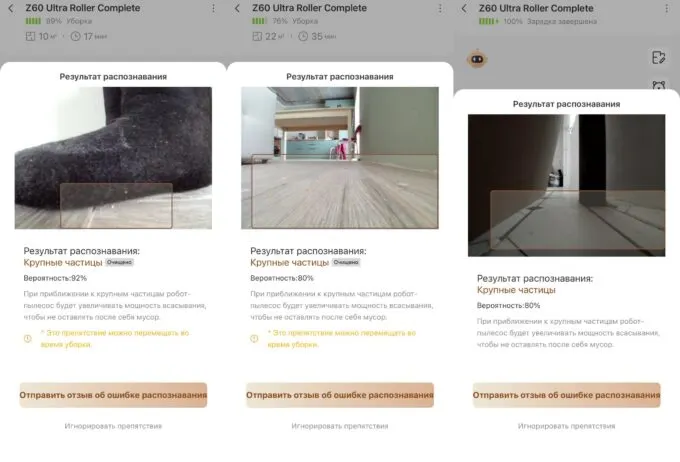The image size is (680, 462).
Task: Open the map edit icon at right
Action: 659,57
